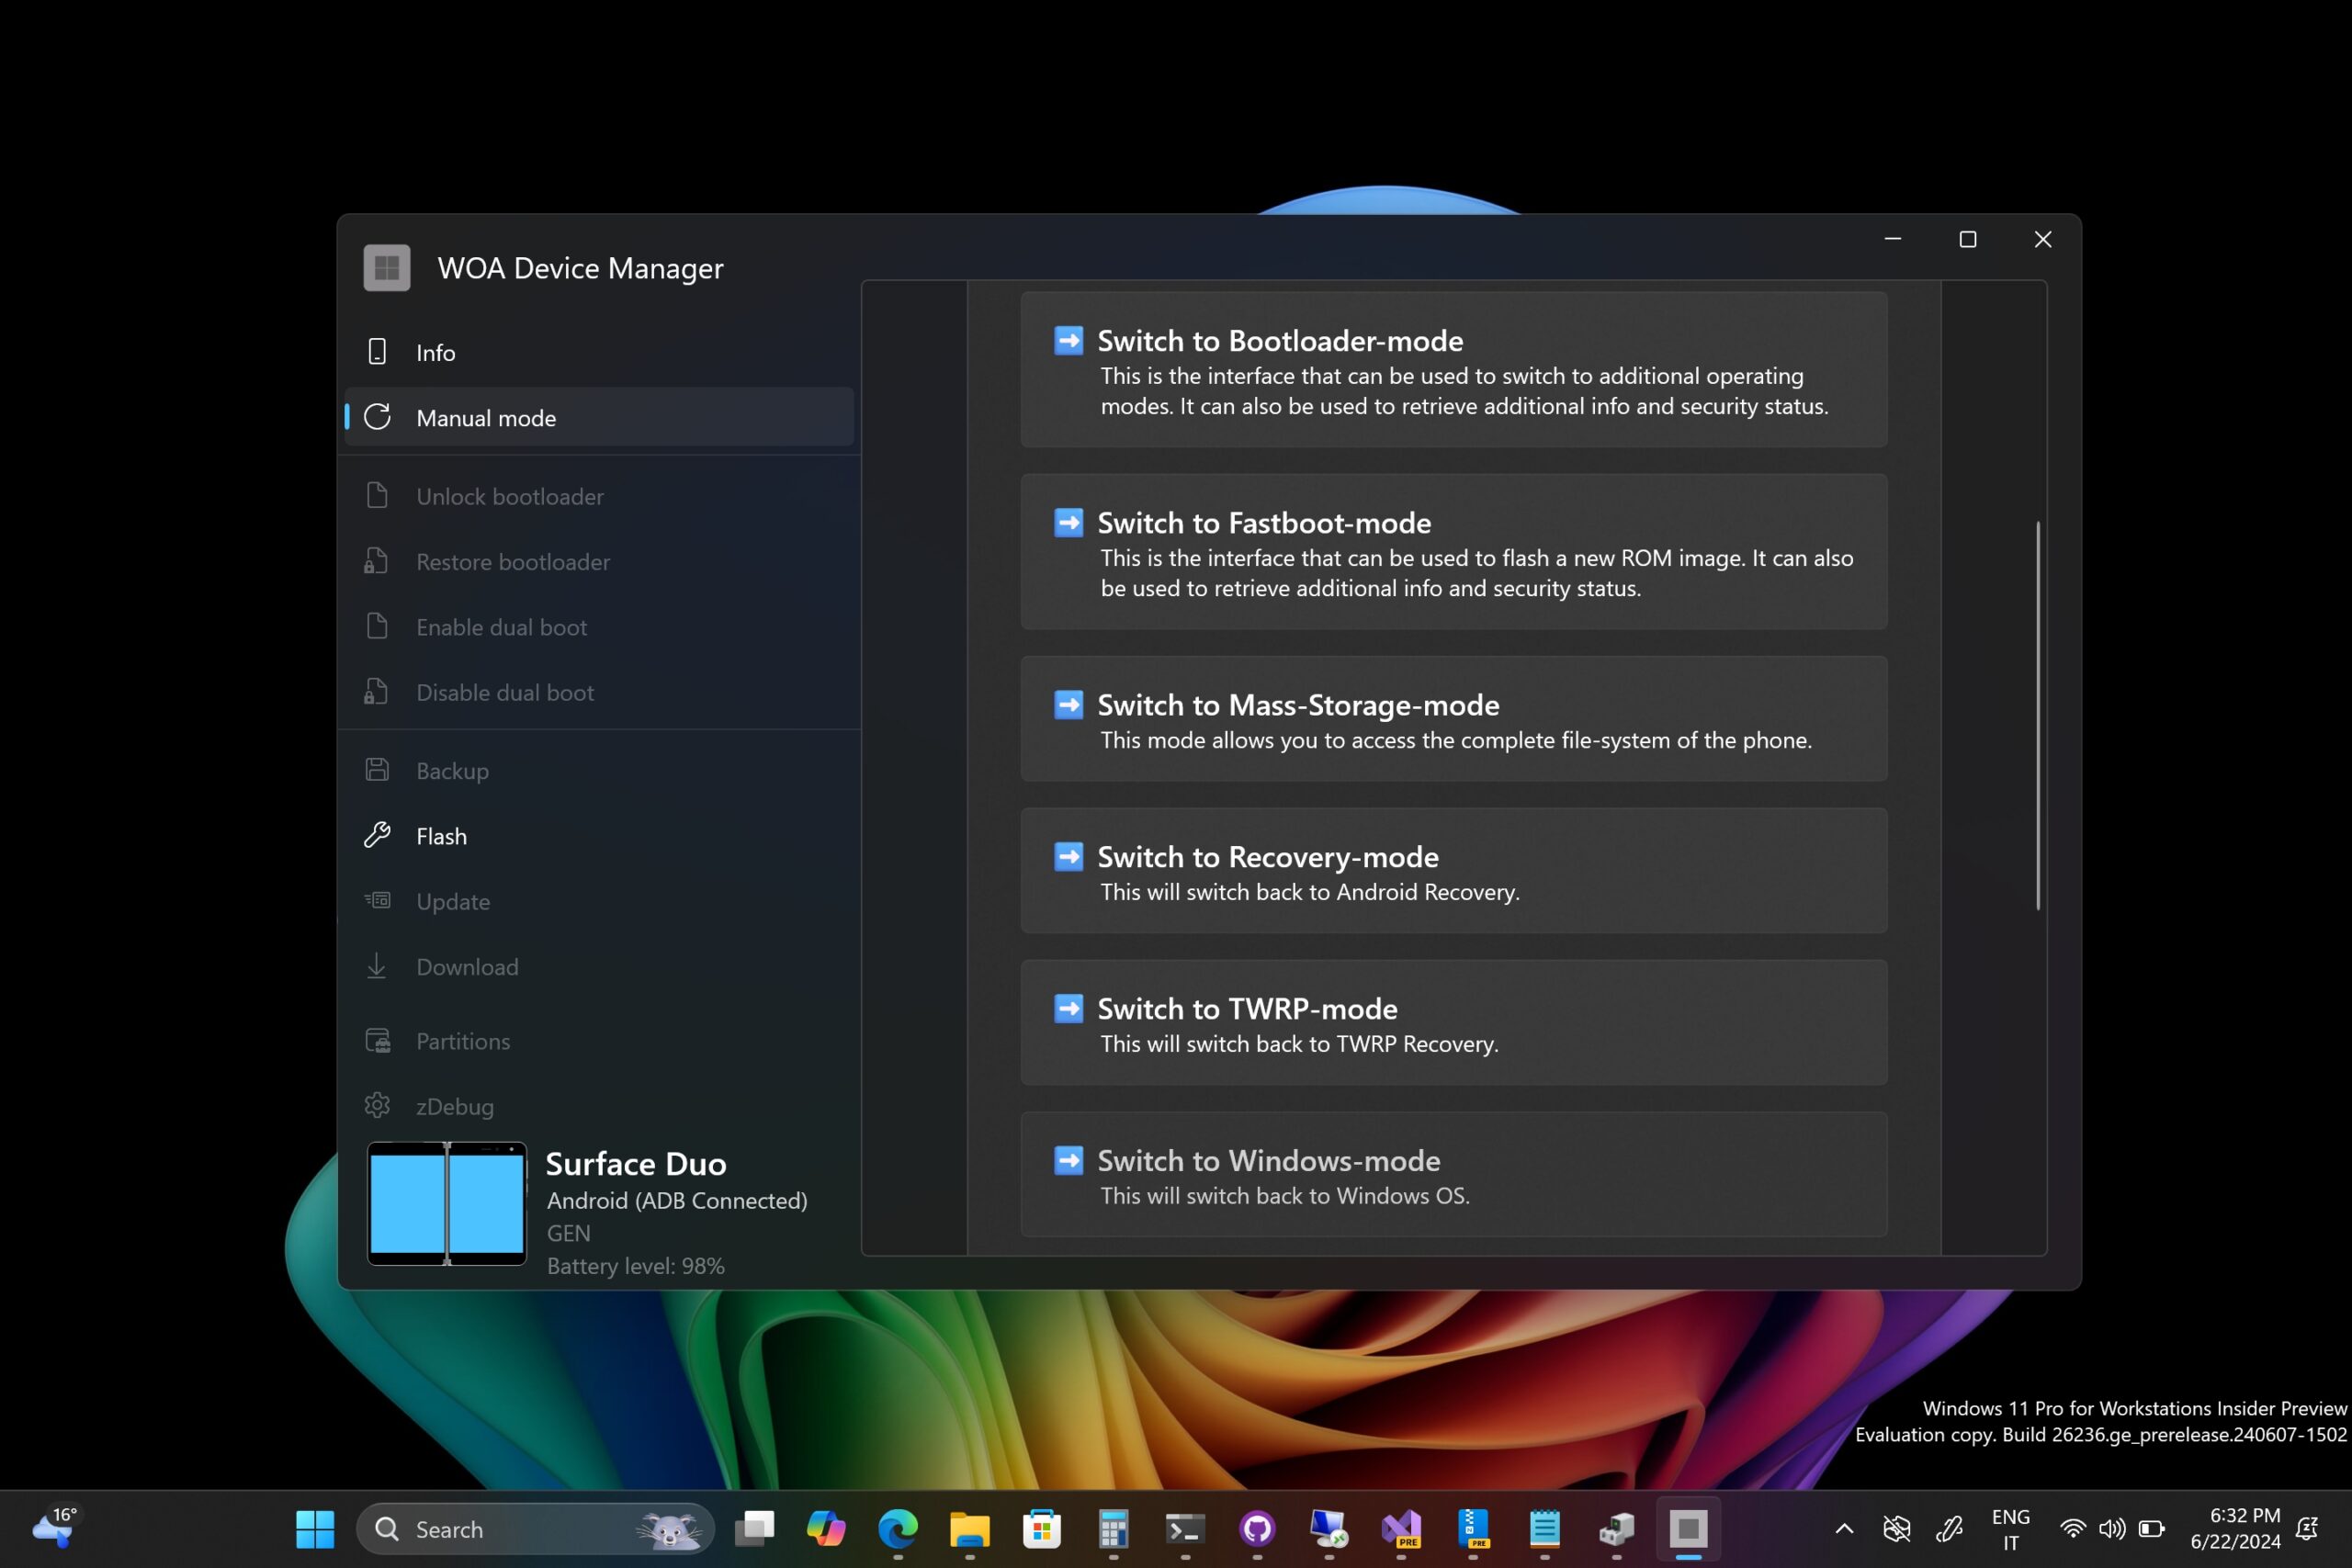Open Restore bootloader page

click(599, 561)
